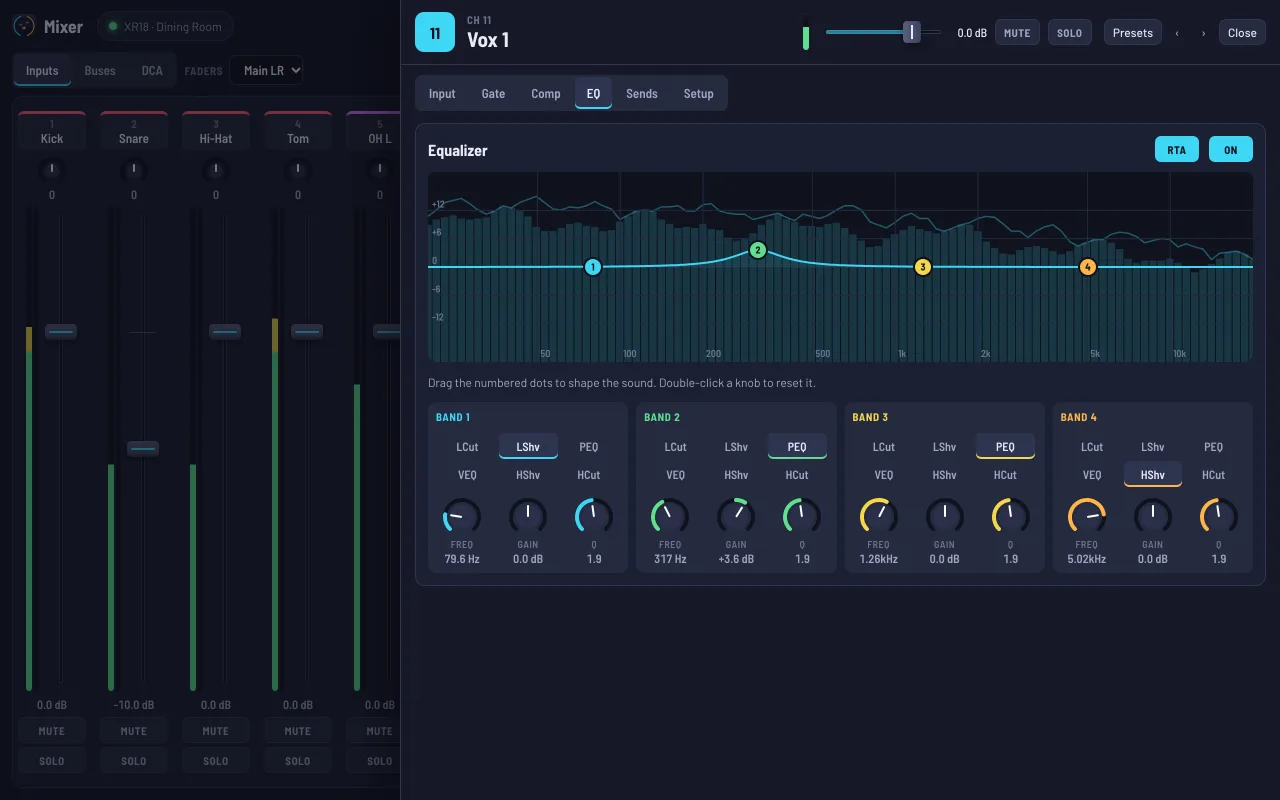Click Band 2 GAIN knob

pos(736,517)
